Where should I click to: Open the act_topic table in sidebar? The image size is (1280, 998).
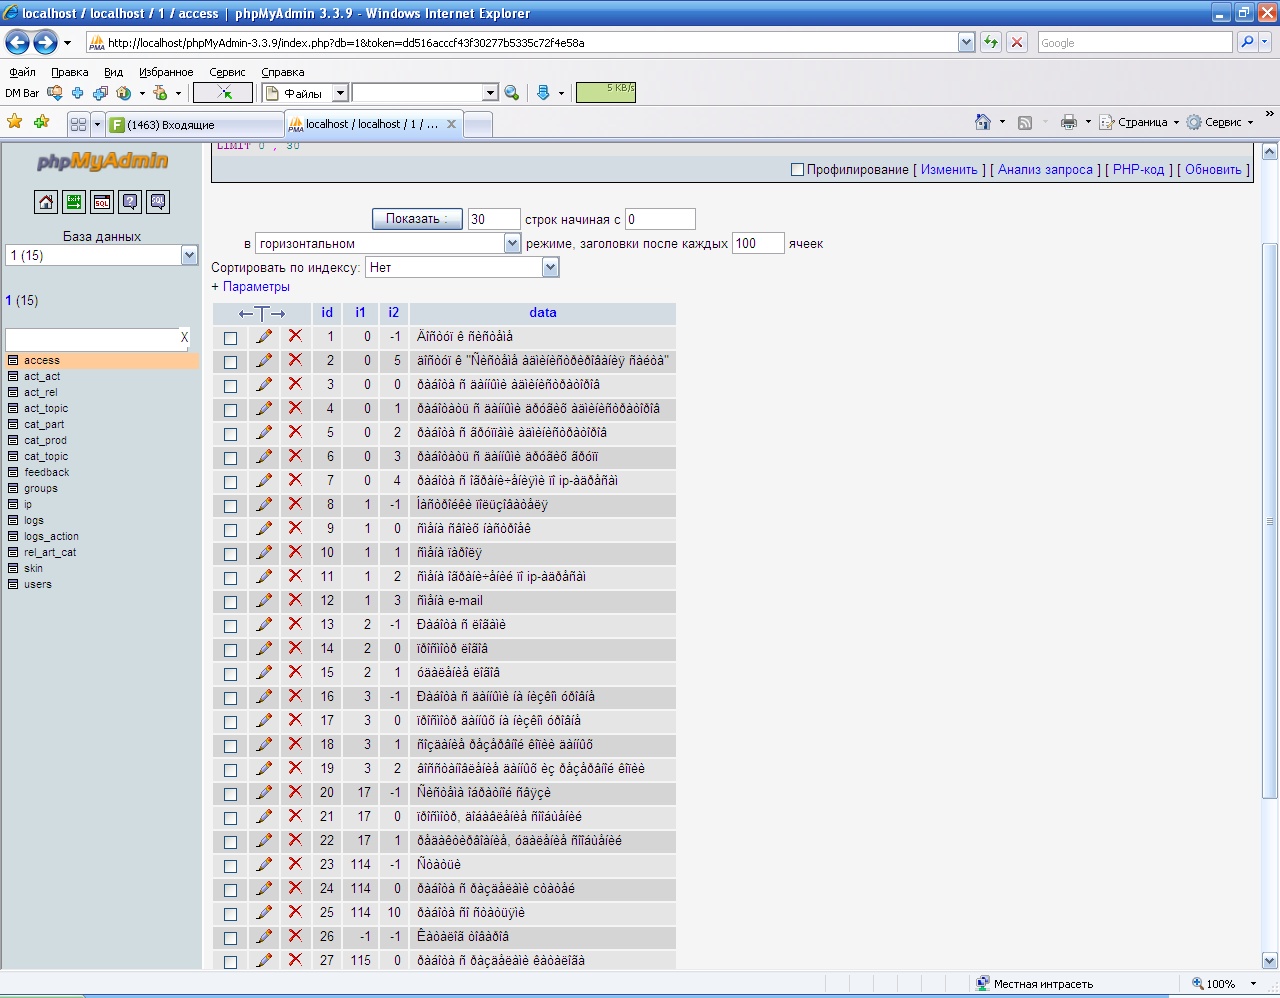coord(46,408)
